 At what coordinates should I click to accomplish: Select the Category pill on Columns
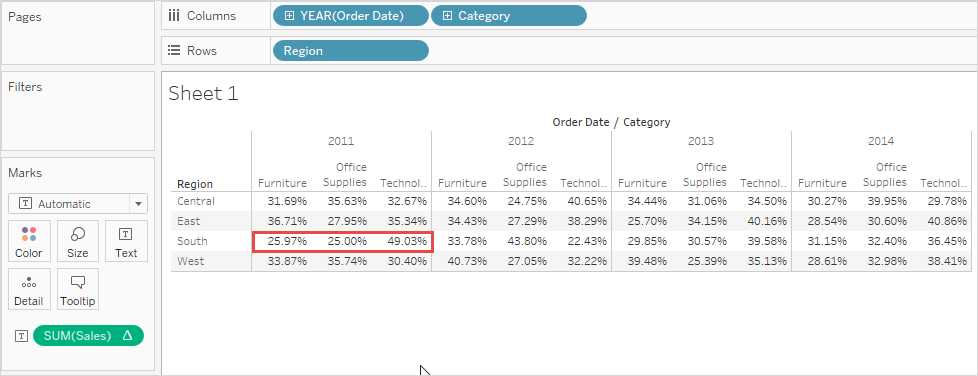[x=508, y=16]
